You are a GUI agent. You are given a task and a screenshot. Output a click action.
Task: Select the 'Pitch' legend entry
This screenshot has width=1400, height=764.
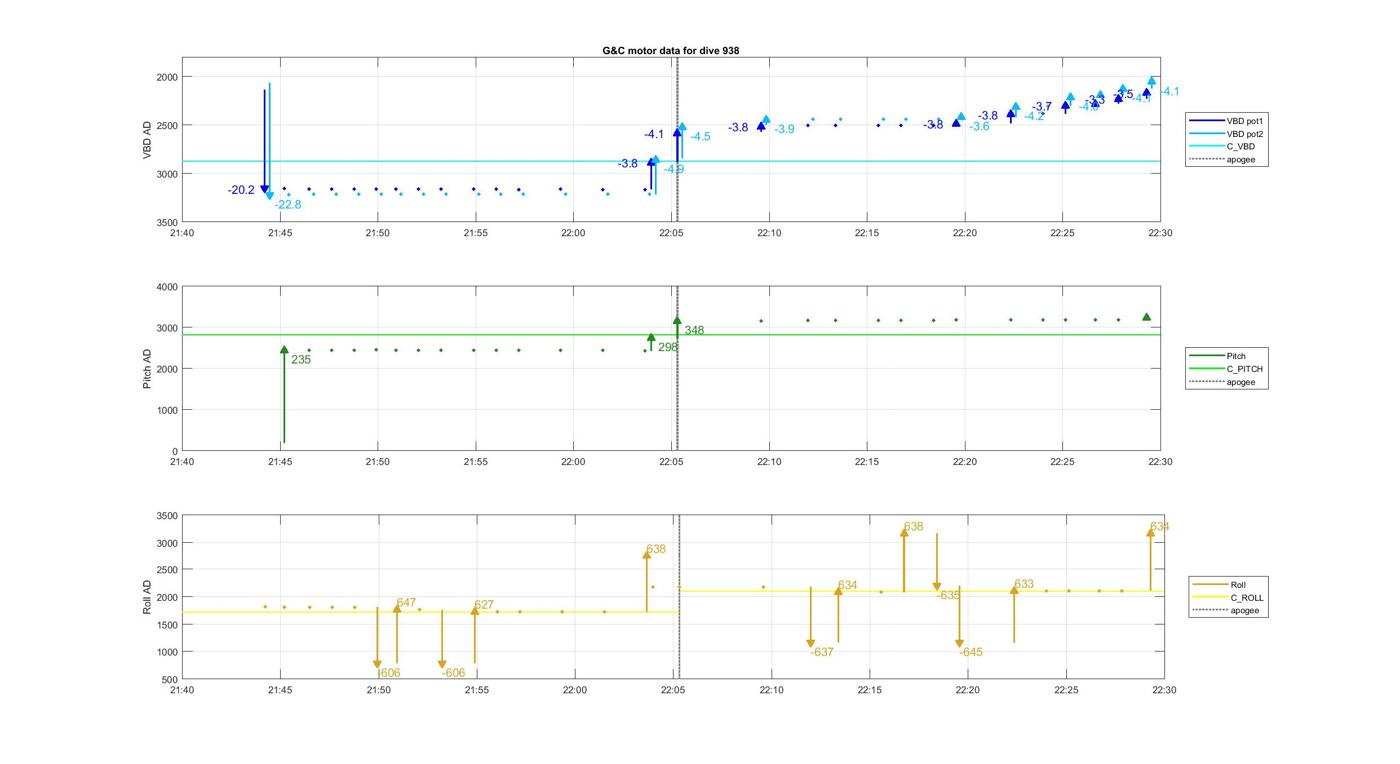click(x=1217, y=356)
